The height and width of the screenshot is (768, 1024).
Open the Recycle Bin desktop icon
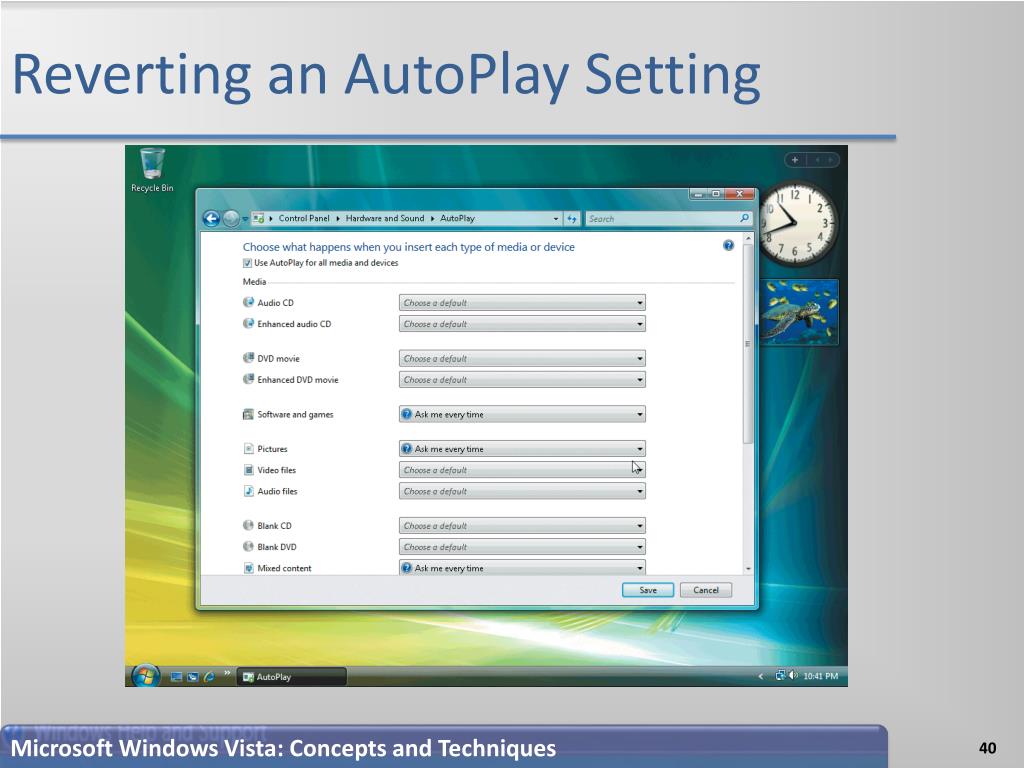(152, 170)
